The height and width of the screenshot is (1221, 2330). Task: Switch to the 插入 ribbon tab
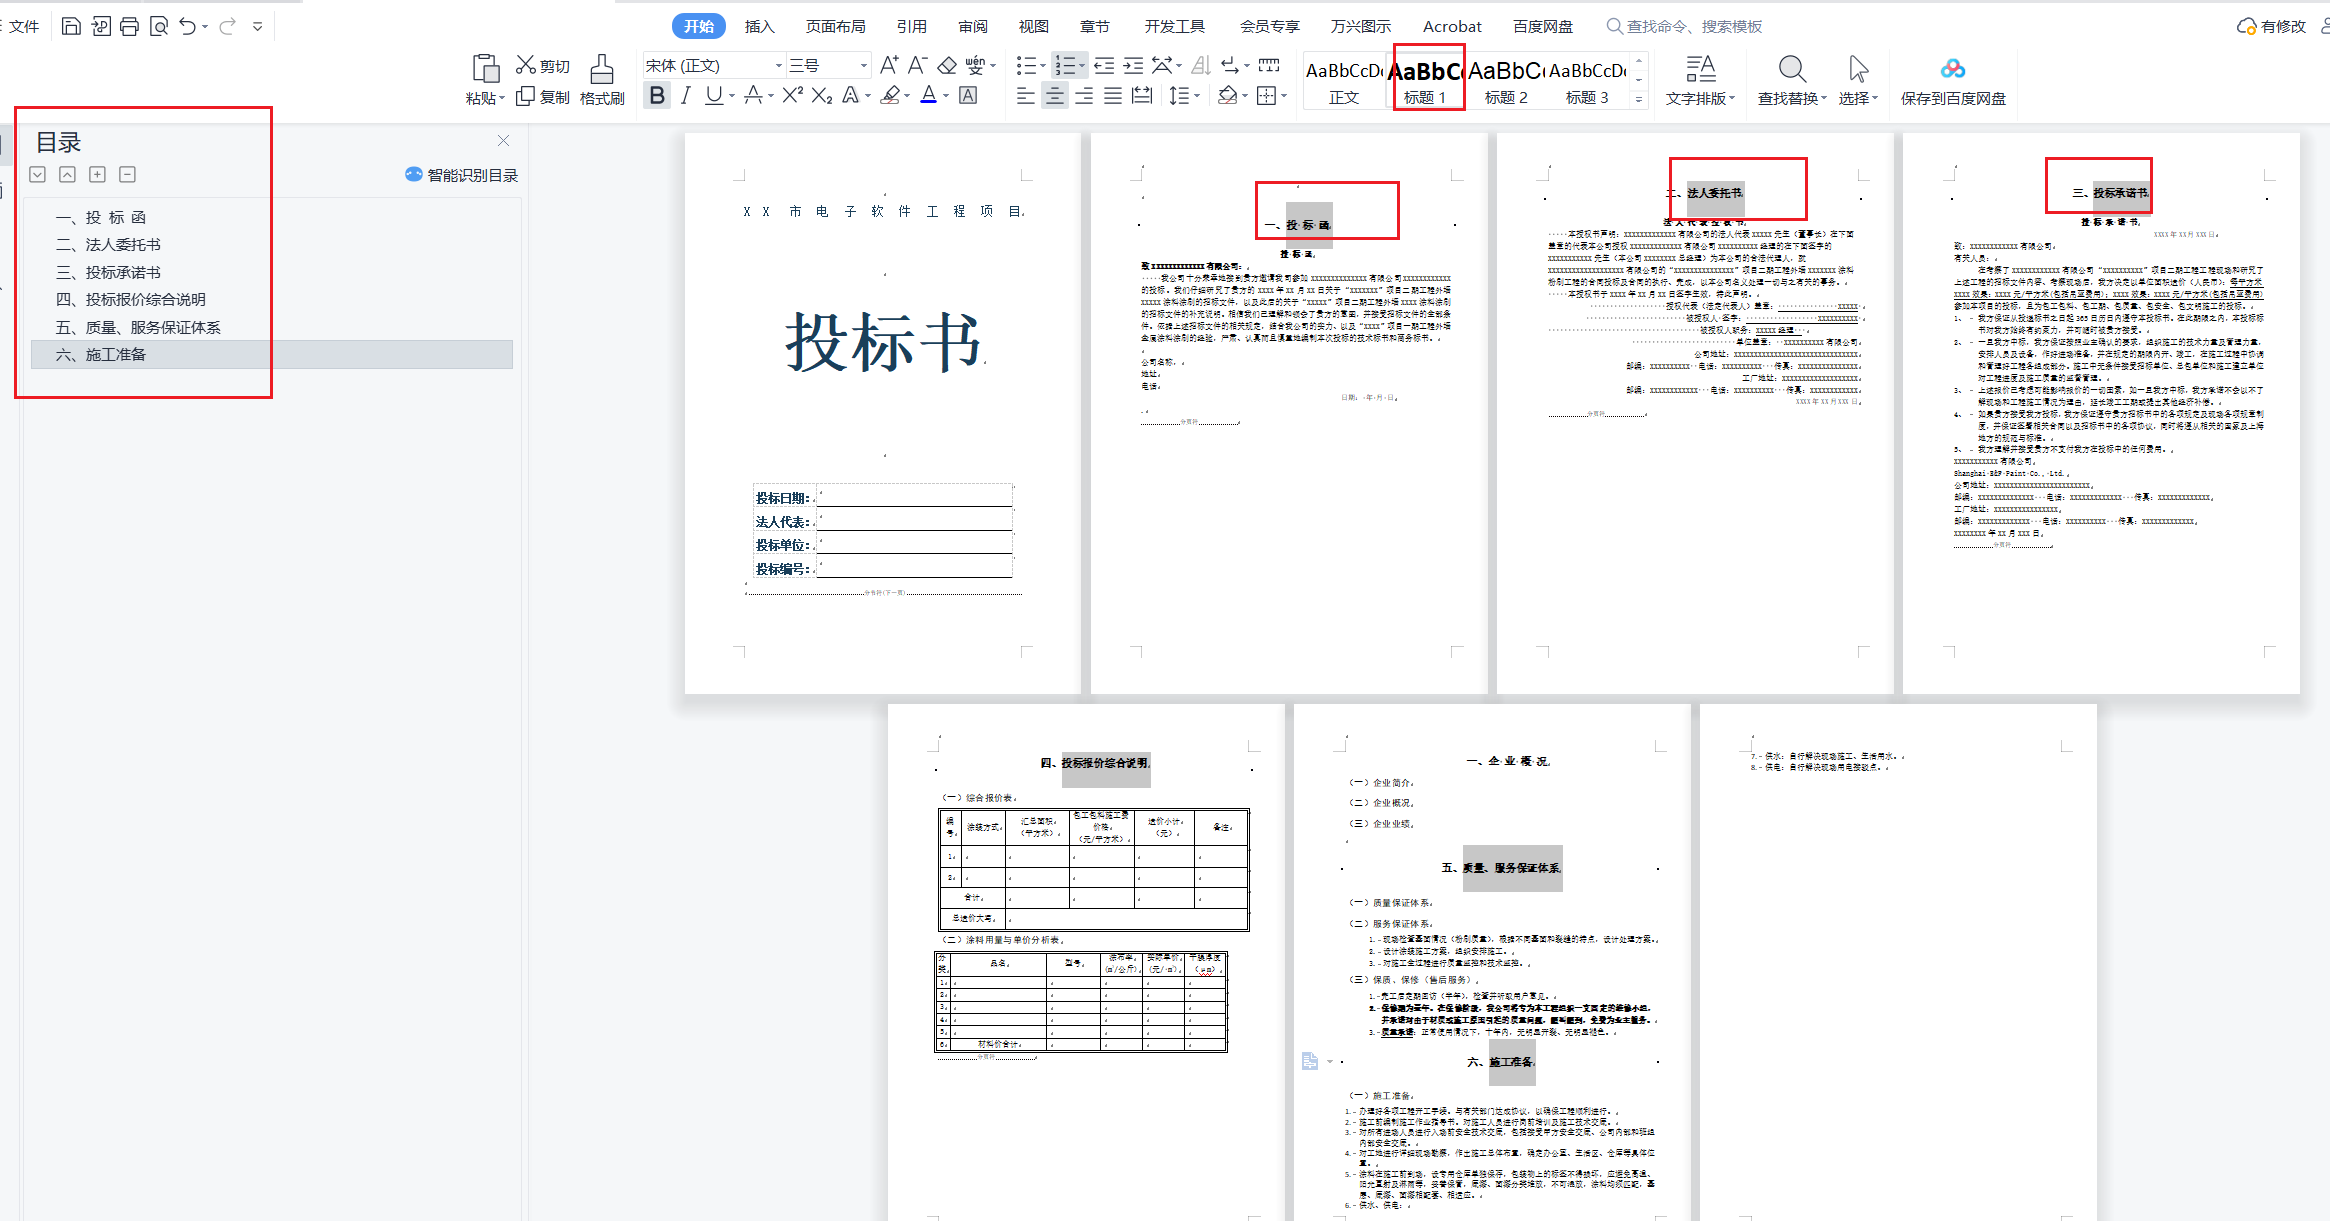759,26
